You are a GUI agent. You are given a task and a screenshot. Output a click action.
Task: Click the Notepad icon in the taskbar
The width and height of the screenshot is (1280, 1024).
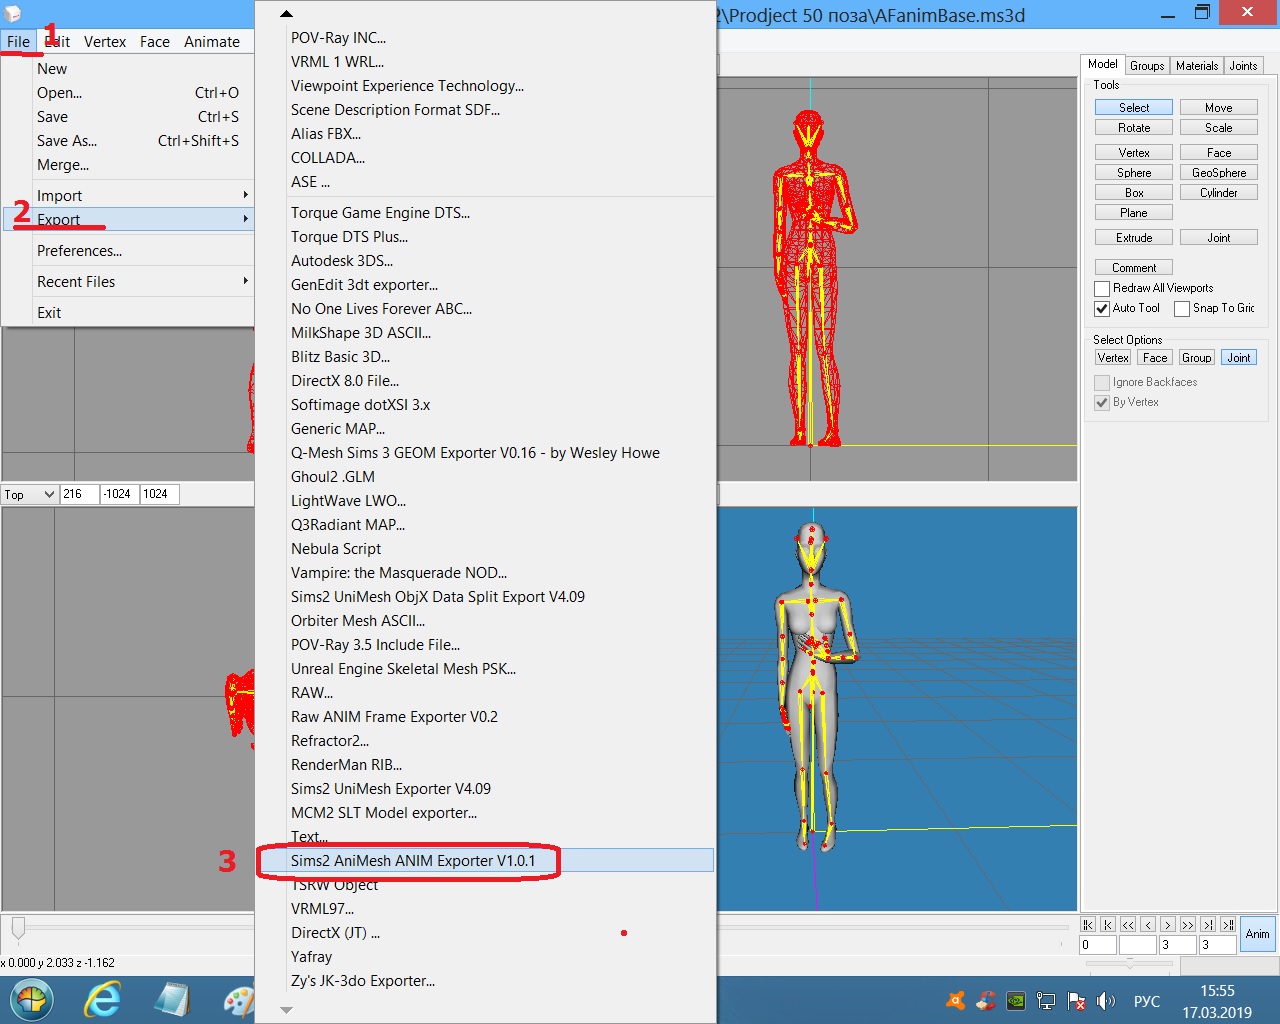point(172,1000)
